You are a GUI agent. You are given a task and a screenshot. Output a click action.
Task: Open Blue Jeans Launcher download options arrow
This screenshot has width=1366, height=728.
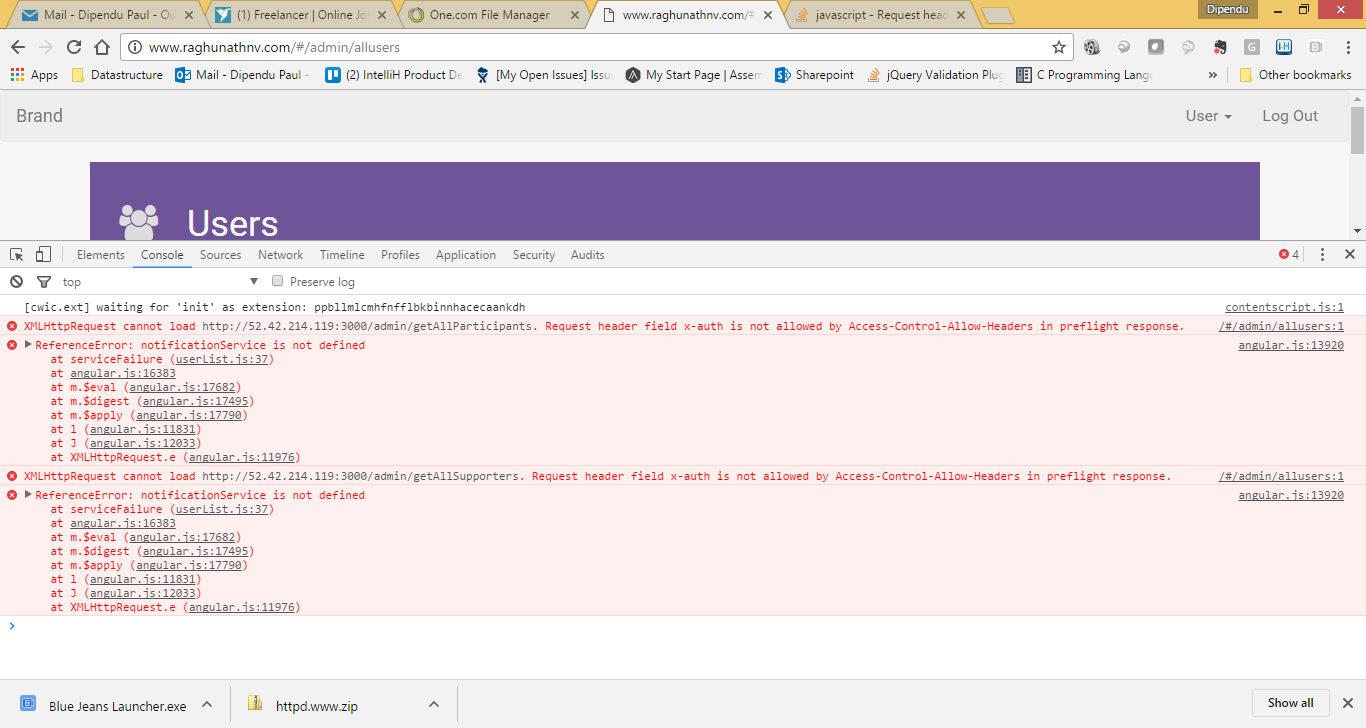(207, 705)
